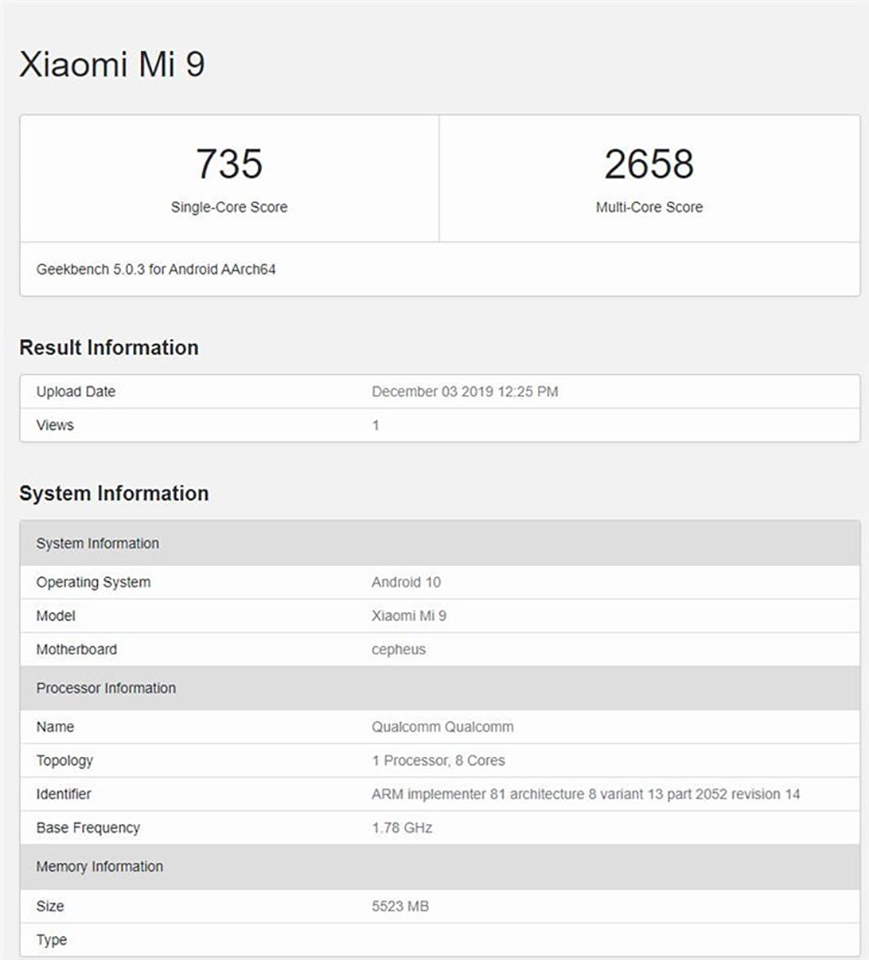Click the gray System Information table header
Image resolution: width=869 pixels, height=960 pixels.
[x=440, y=543]
